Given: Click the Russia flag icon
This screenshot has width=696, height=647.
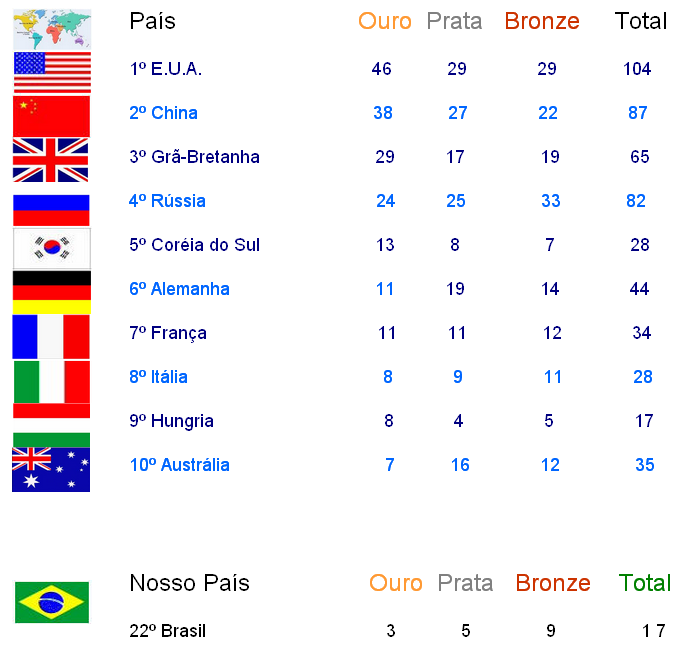Looking at the screenshot, I should [x=51, y=210].
